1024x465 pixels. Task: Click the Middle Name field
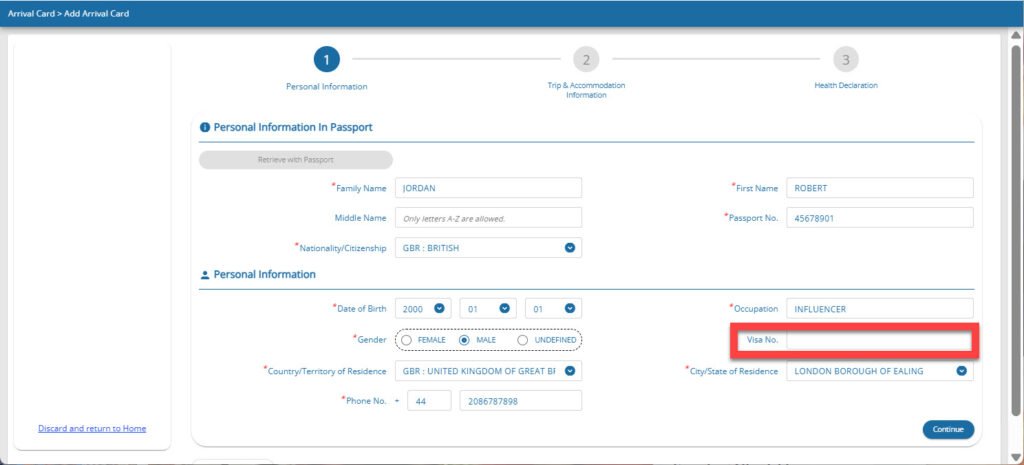[488, 218]
